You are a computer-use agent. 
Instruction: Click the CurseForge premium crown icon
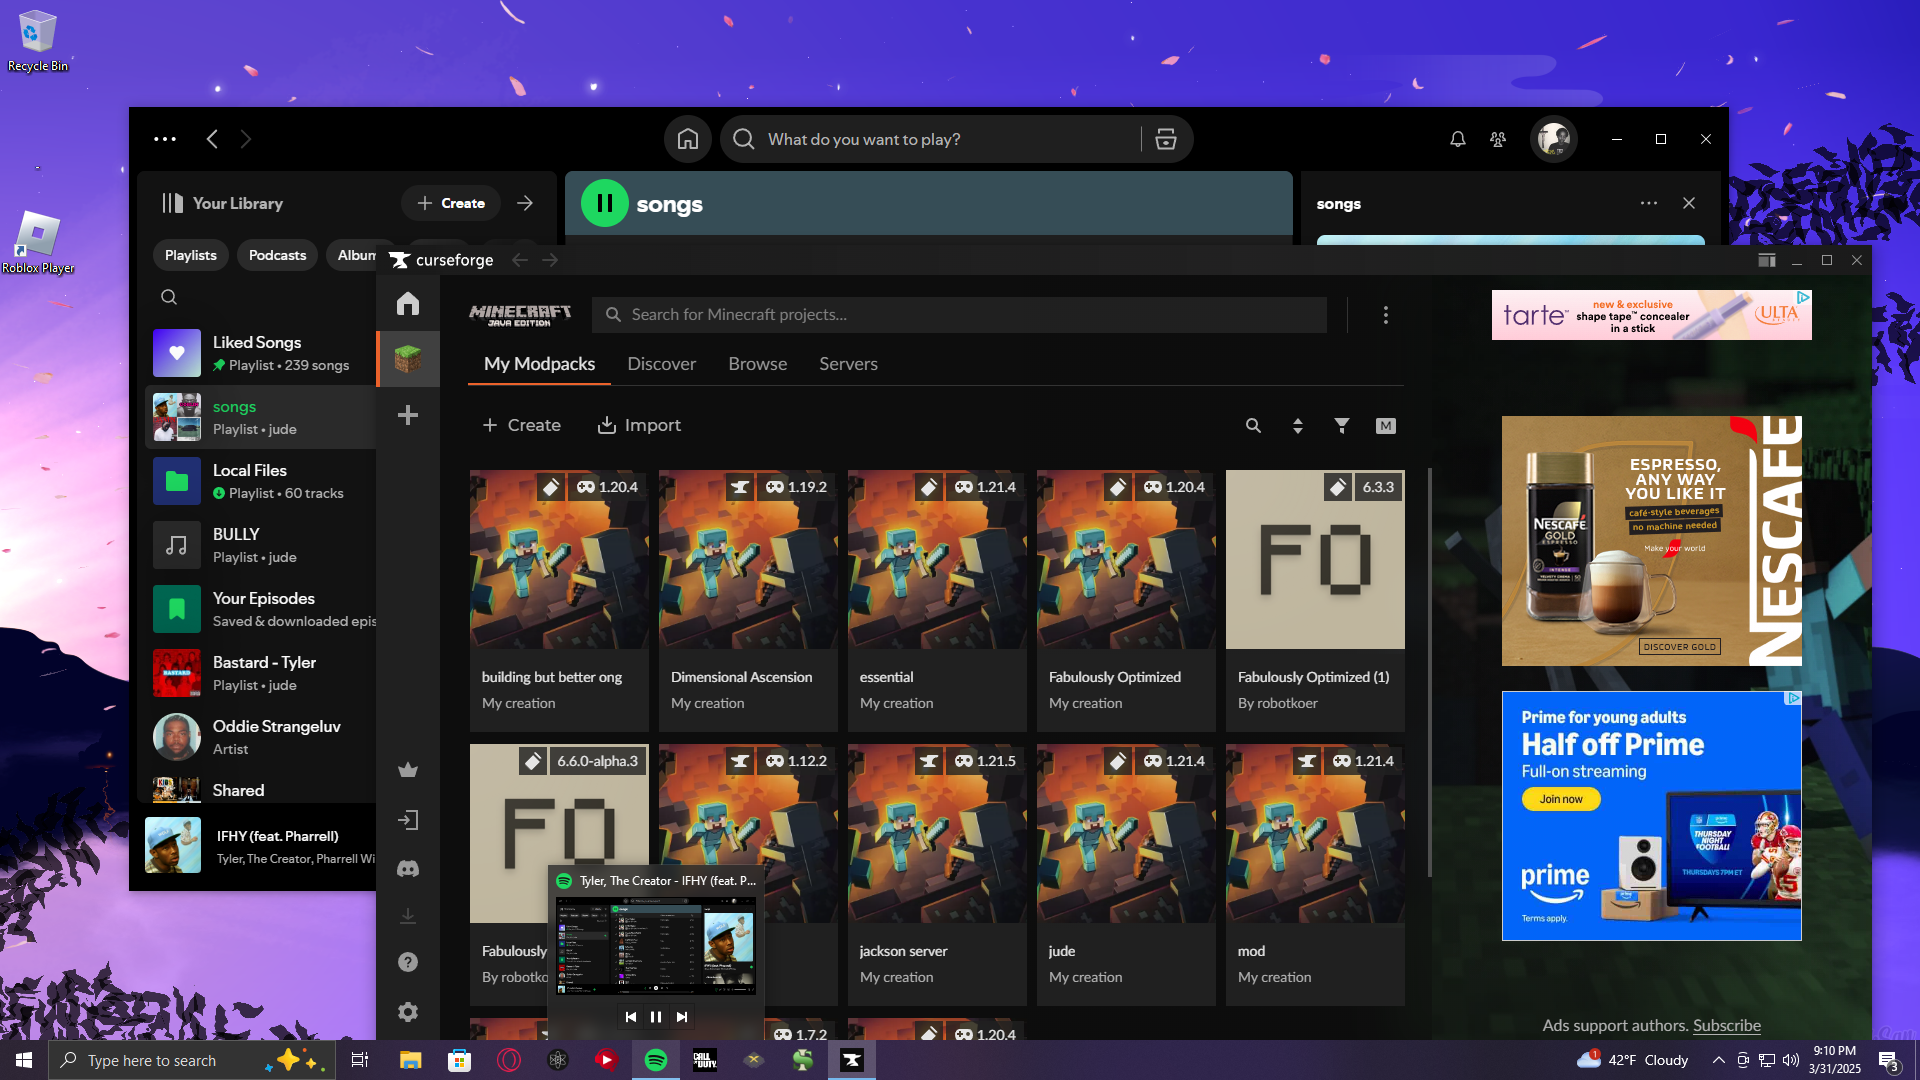click(x=407, y=770)
